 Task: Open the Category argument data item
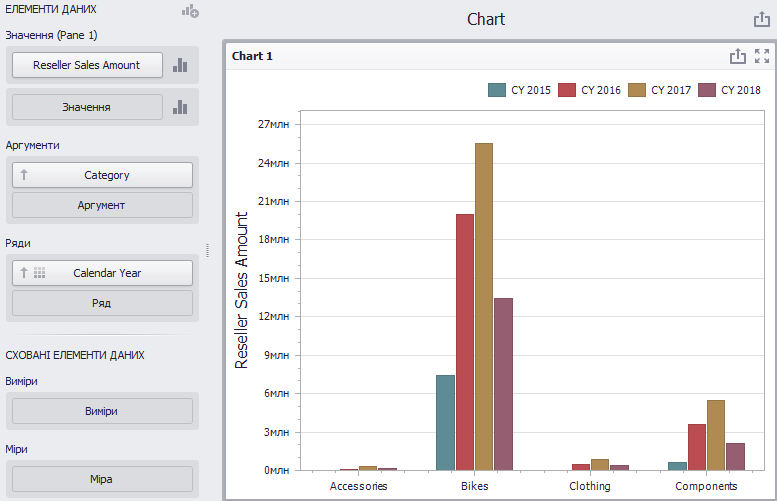click(102, 175)
